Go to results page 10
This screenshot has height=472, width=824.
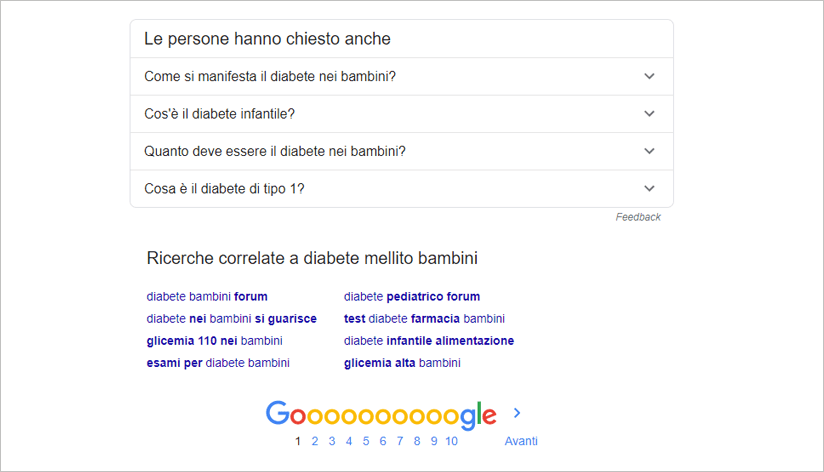point(451,441)
